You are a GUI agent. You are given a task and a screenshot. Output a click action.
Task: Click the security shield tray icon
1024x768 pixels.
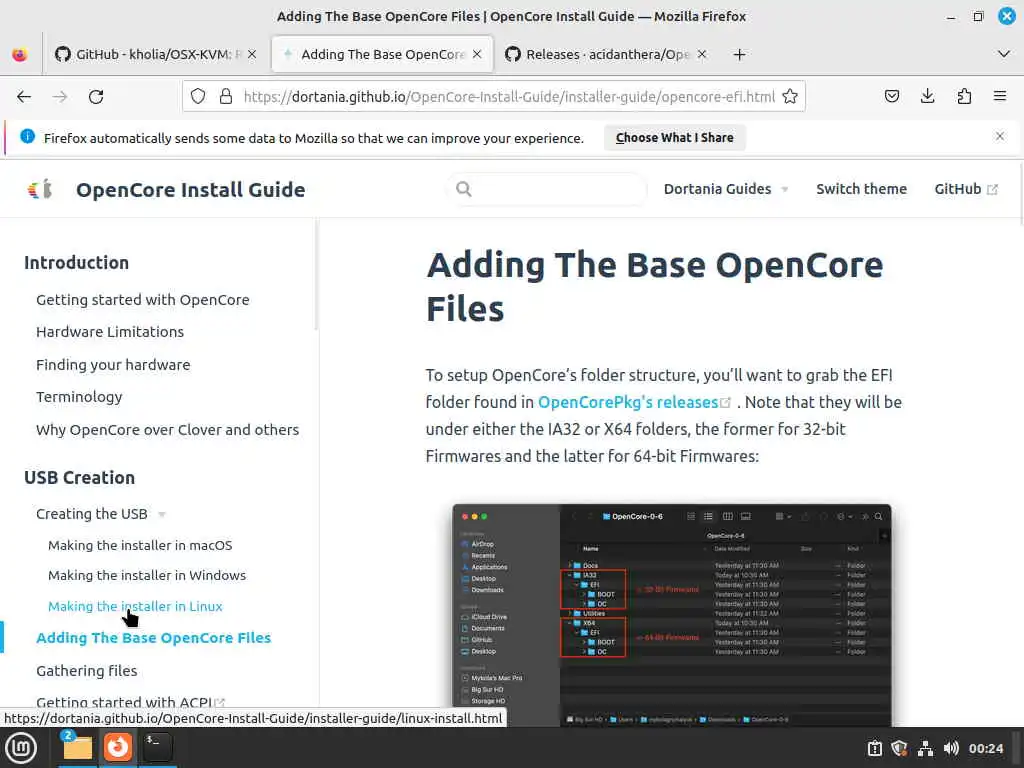click(x=900, y=748)
